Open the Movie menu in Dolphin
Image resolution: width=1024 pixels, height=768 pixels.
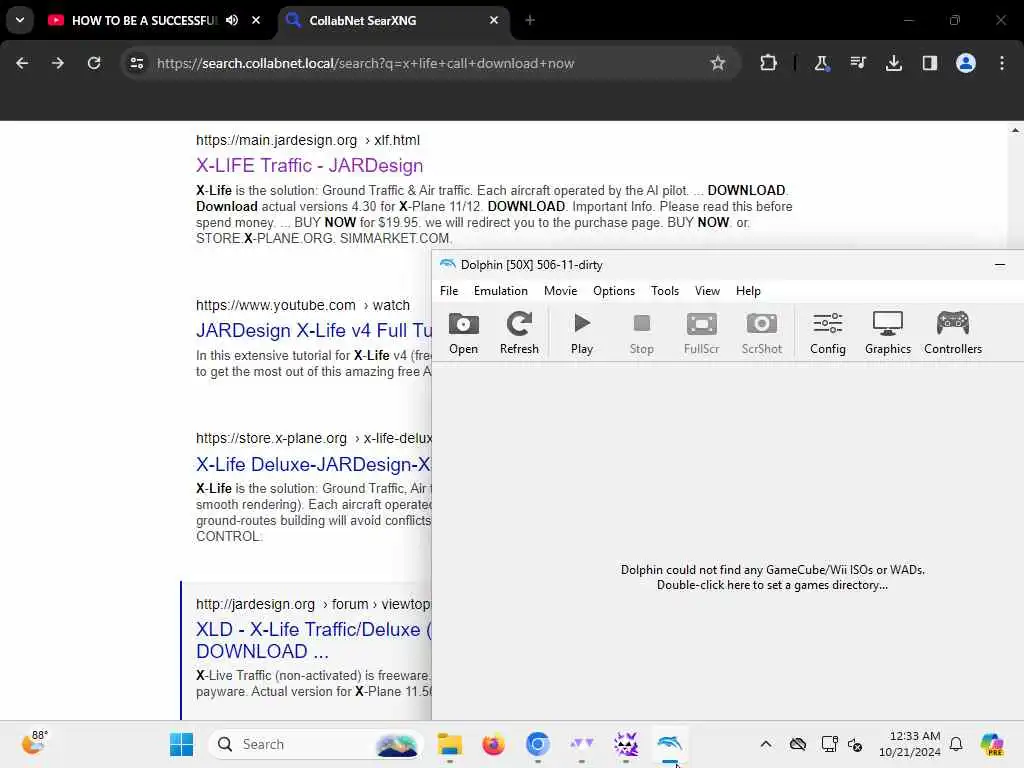click(560, 291)
